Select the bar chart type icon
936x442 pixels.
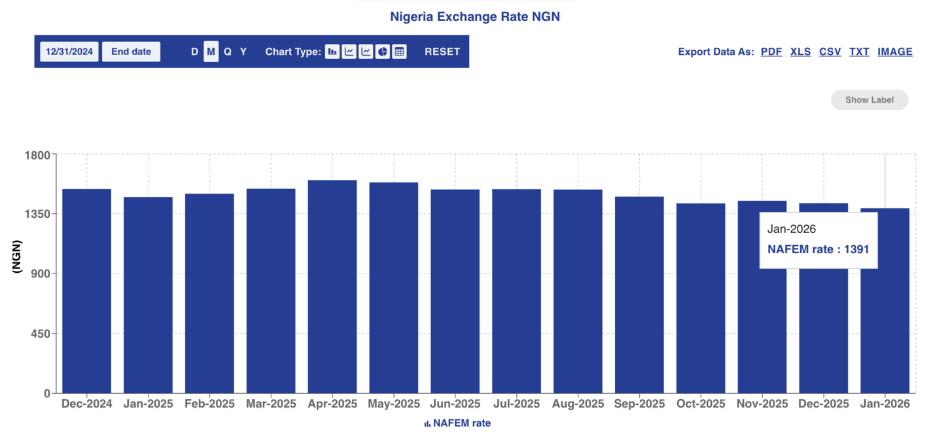332,52
